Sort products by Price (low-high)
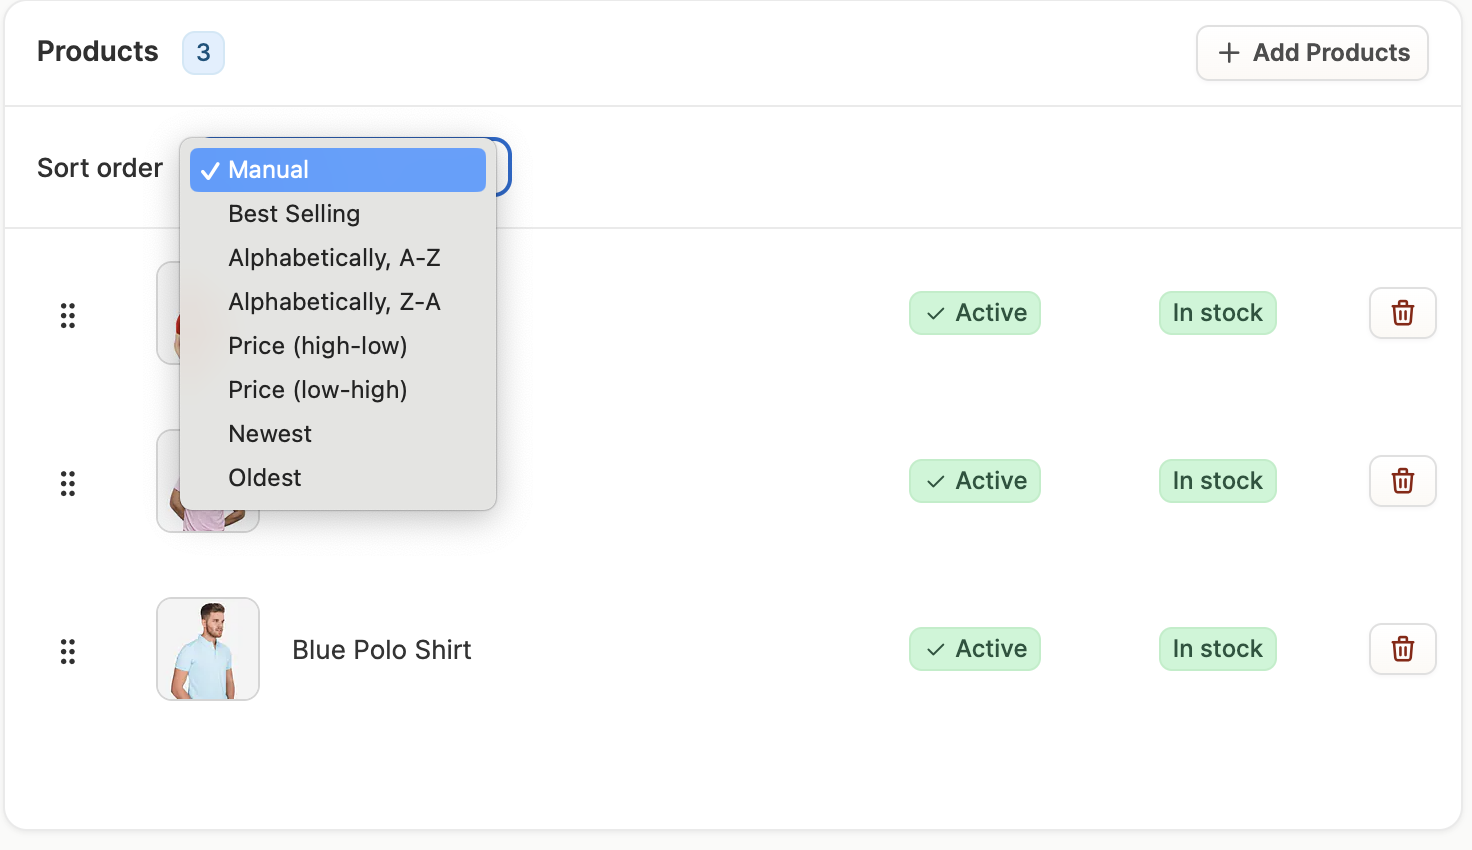Screen dimensions: 1472x850 pos(318,390)
